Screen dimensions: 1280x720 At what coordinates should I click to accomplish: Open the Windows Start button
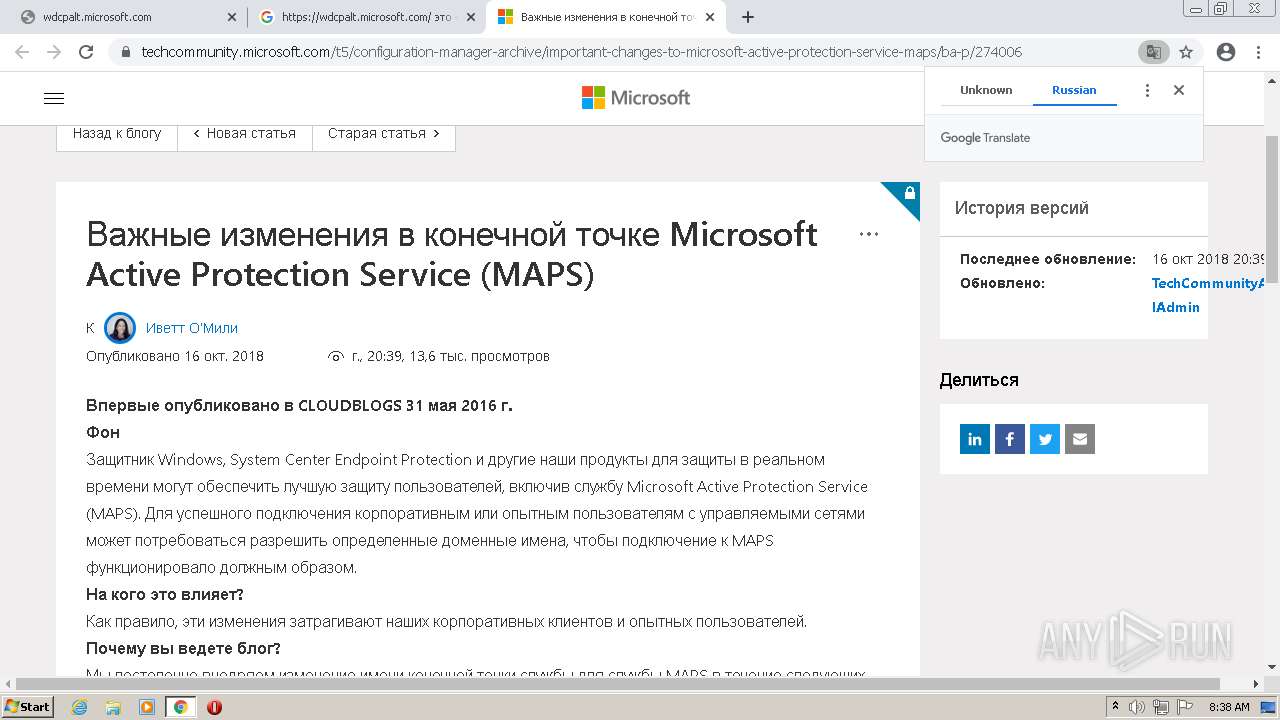tap(27, 706)
